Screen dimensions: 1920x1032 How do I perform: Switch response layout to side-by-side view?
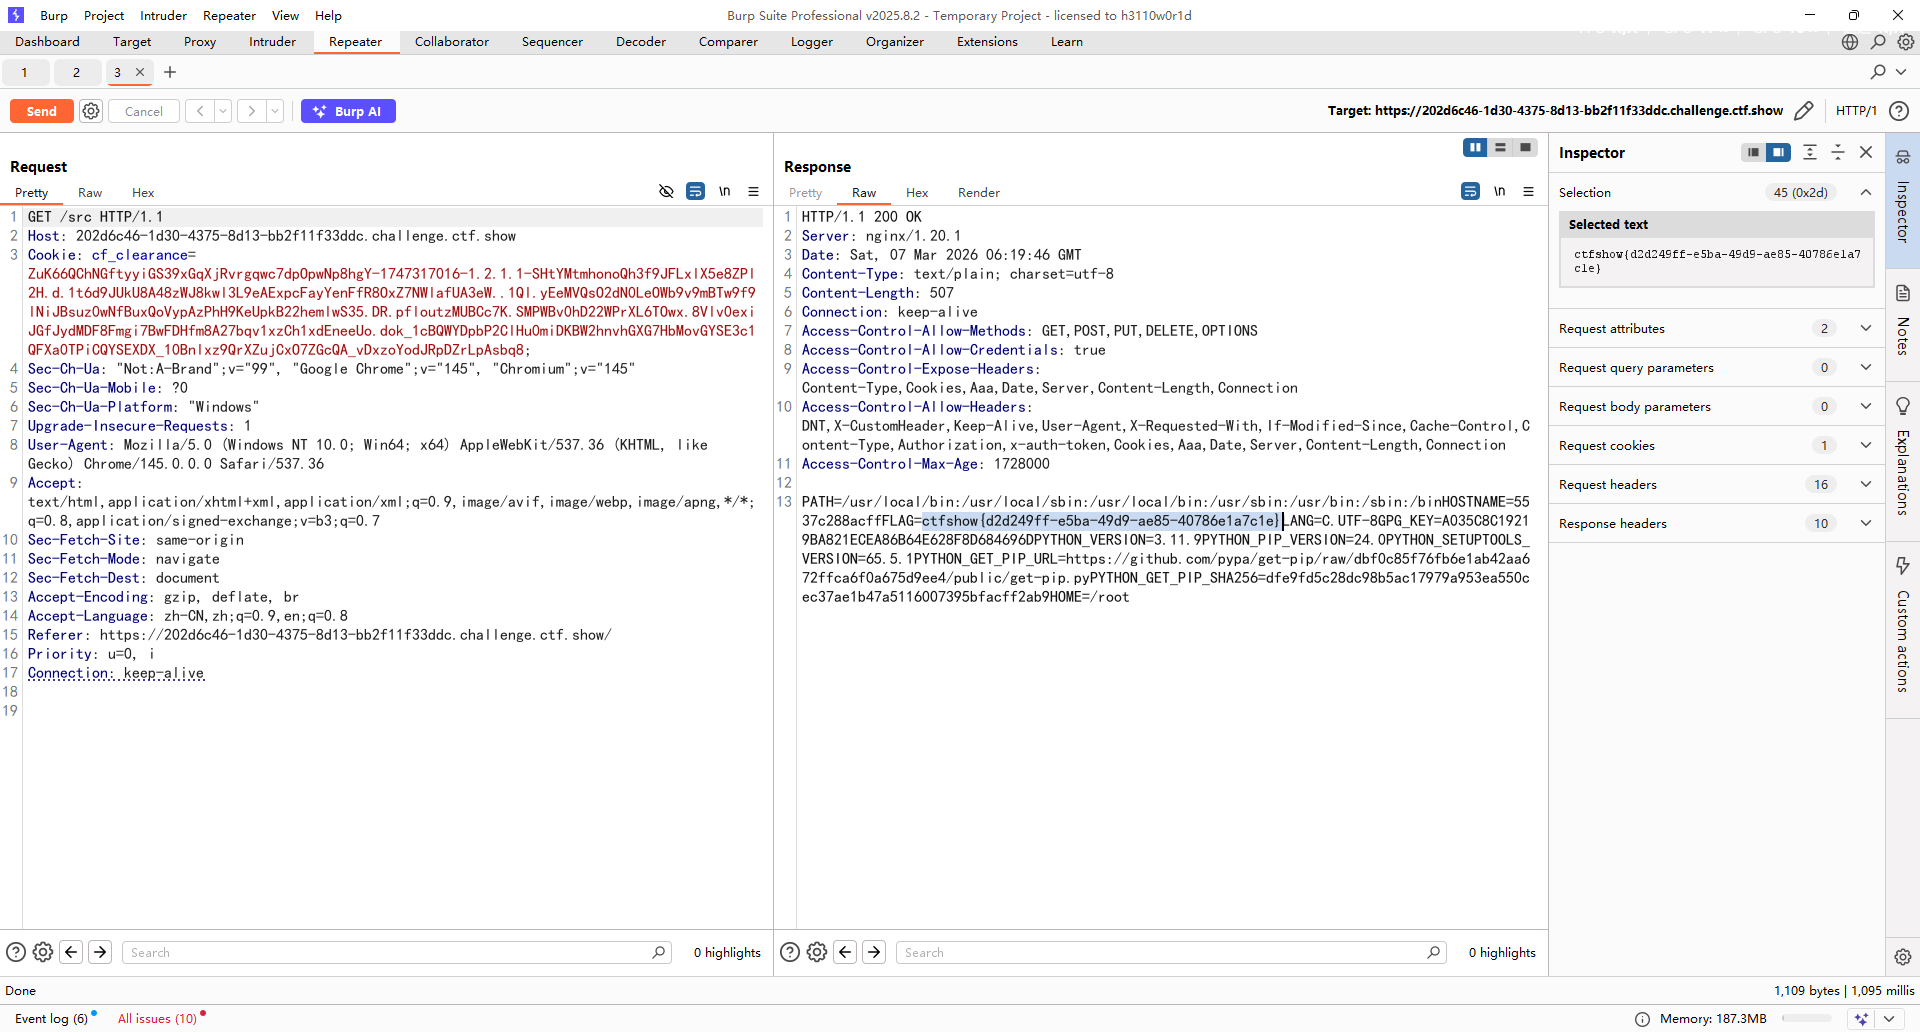click(x=1474, y=148)
